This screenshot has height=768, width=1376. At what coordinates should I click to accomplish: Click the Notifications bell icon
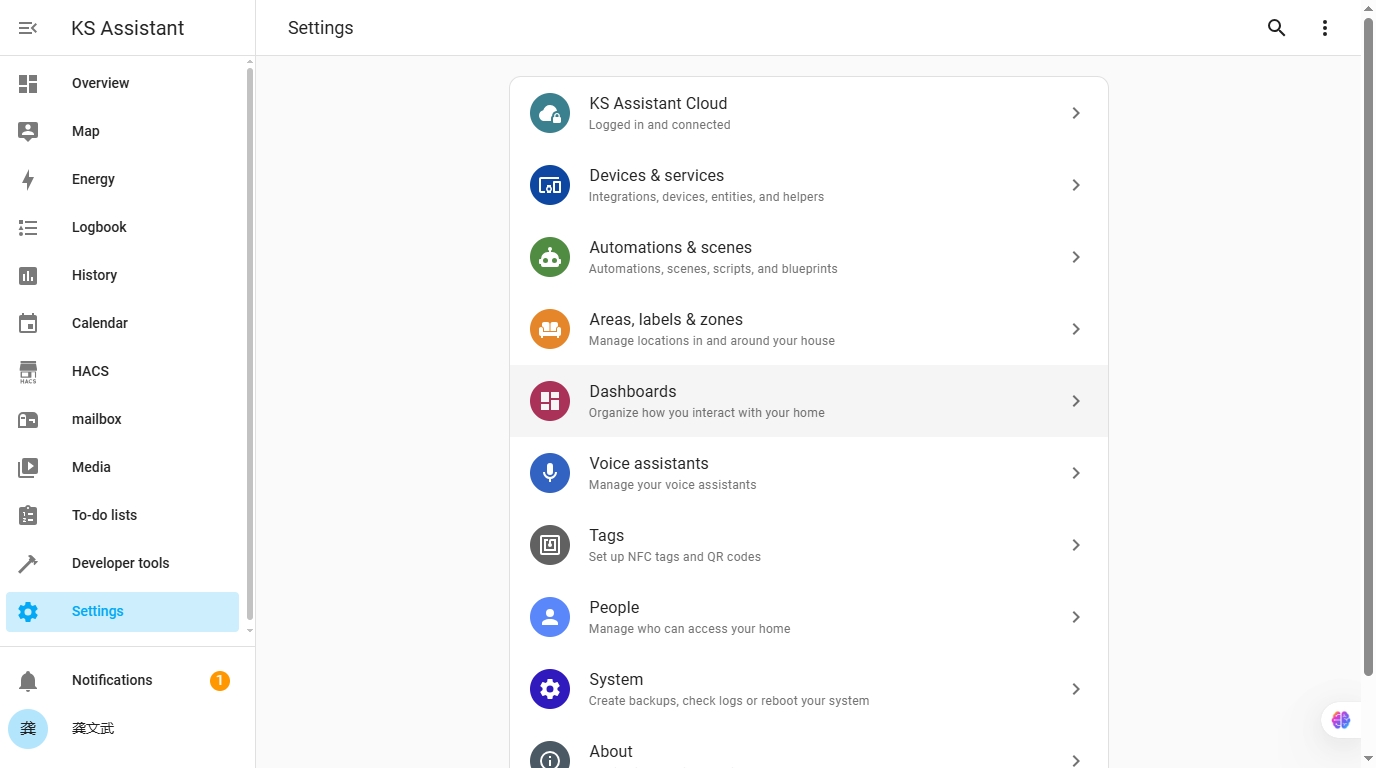28,680
